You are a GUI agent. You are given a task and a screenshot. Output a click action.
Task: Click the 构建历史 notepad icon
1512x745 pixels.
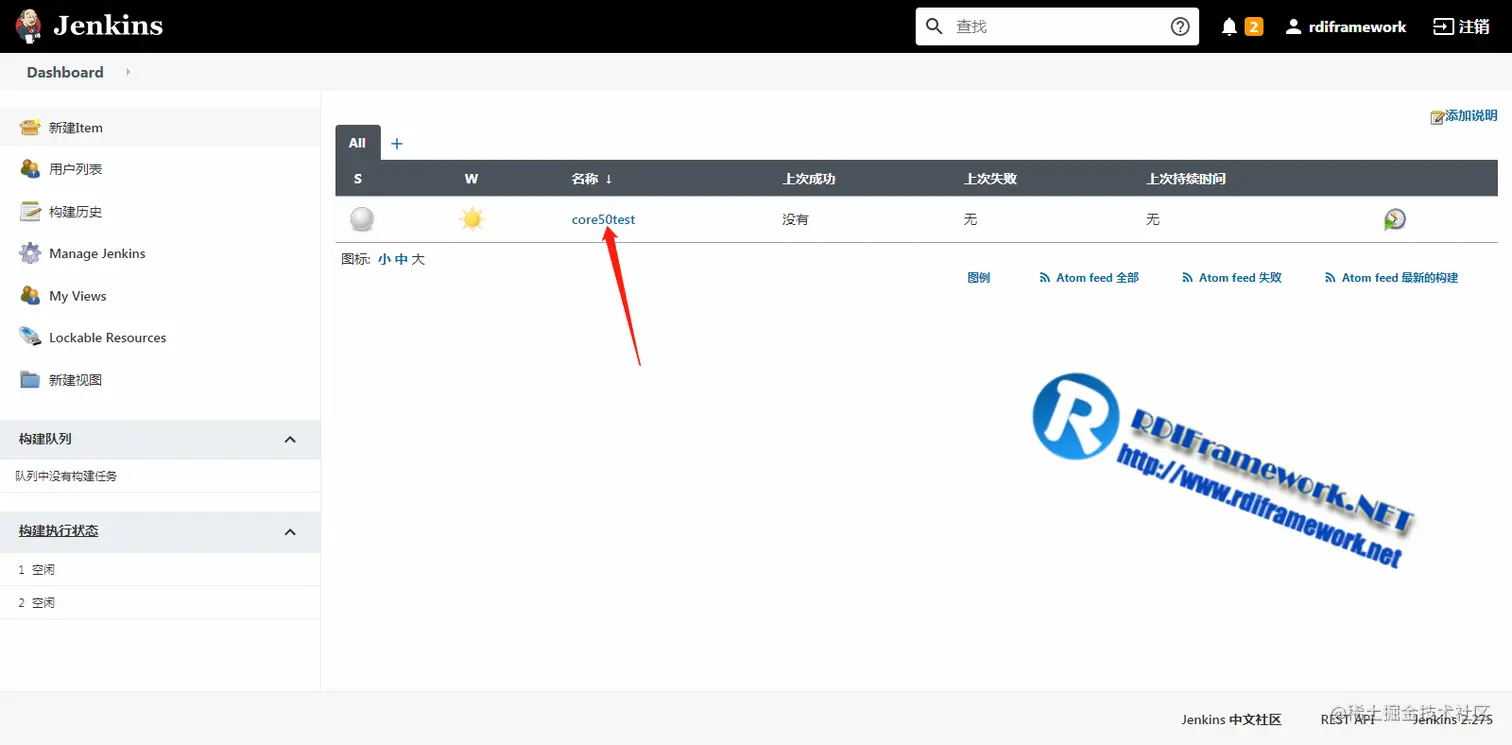(31, 211)
